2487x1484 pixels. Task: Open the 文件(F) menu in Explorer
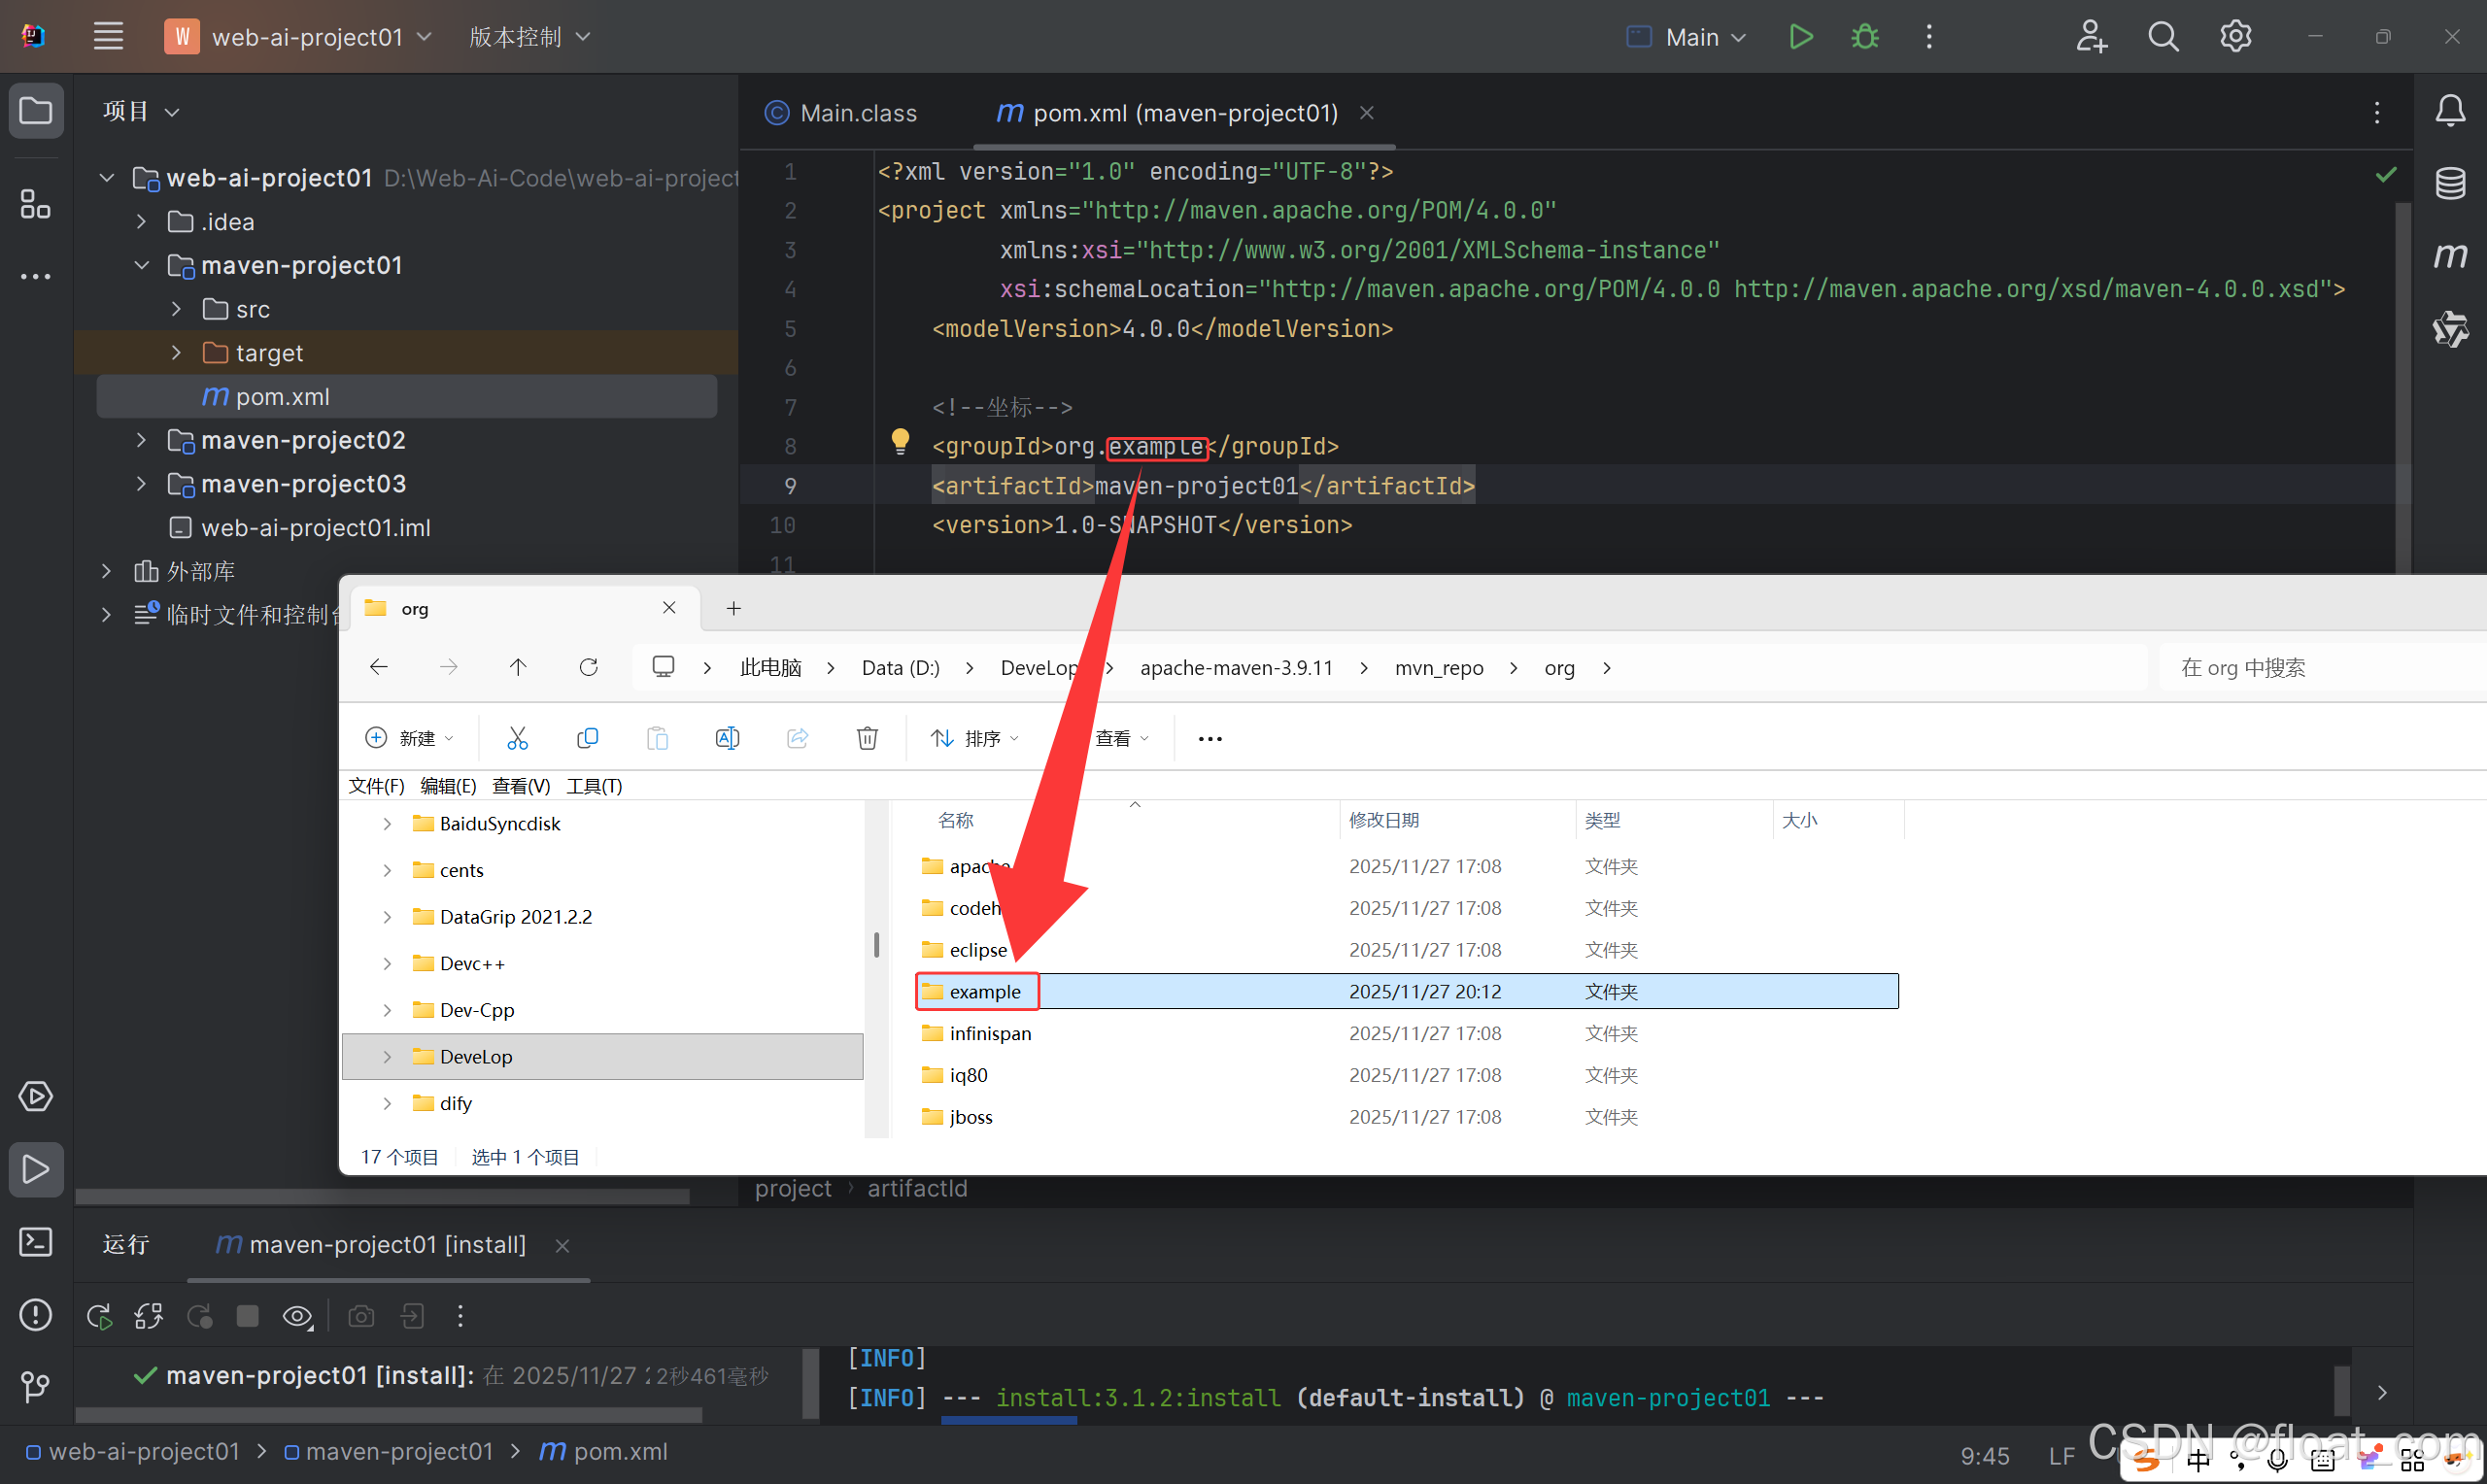[376, 786]
